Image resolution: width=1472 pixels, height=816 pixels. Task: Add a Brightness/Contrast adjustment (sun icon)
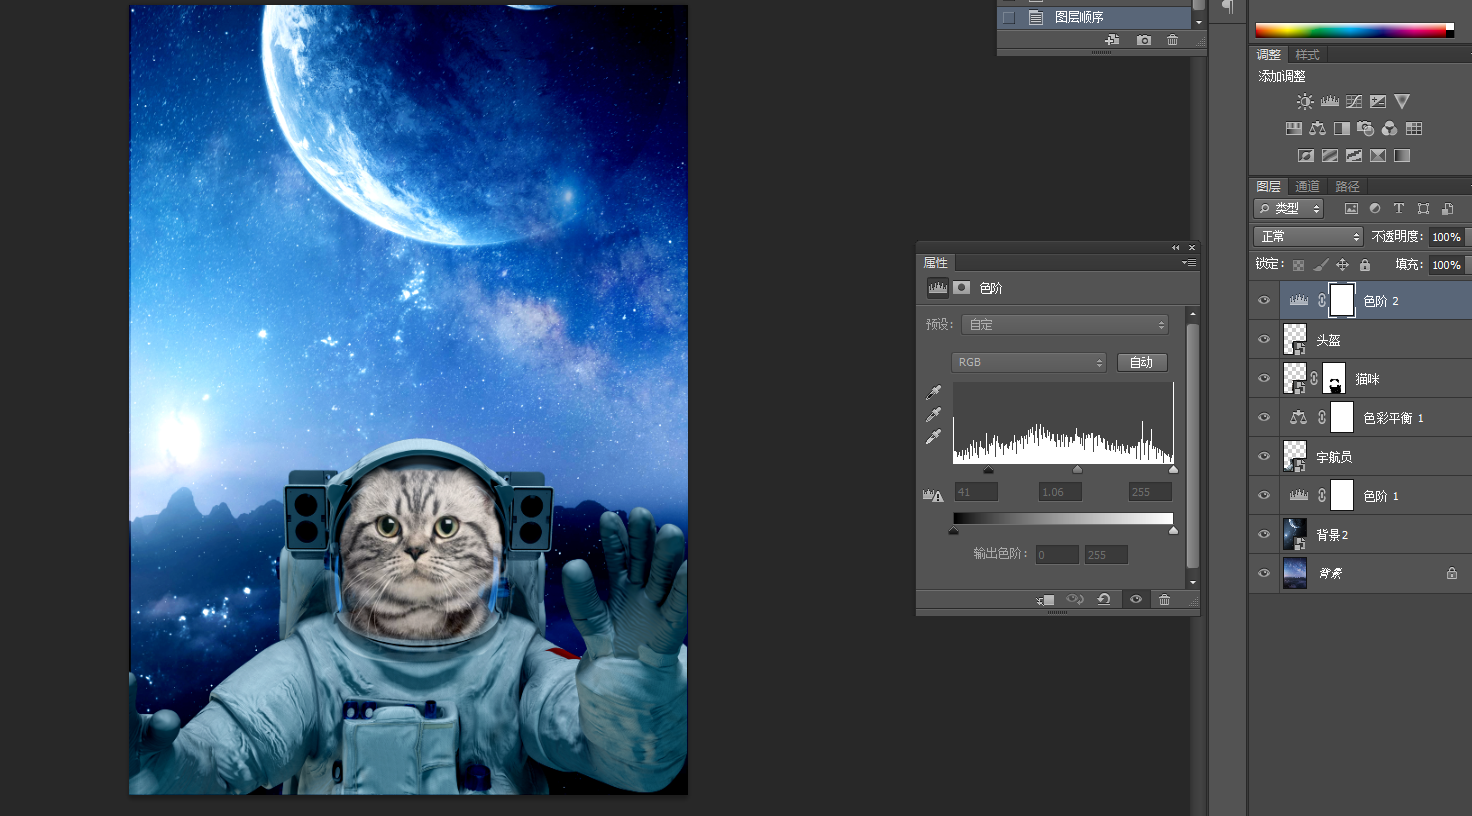point(1305,102)
